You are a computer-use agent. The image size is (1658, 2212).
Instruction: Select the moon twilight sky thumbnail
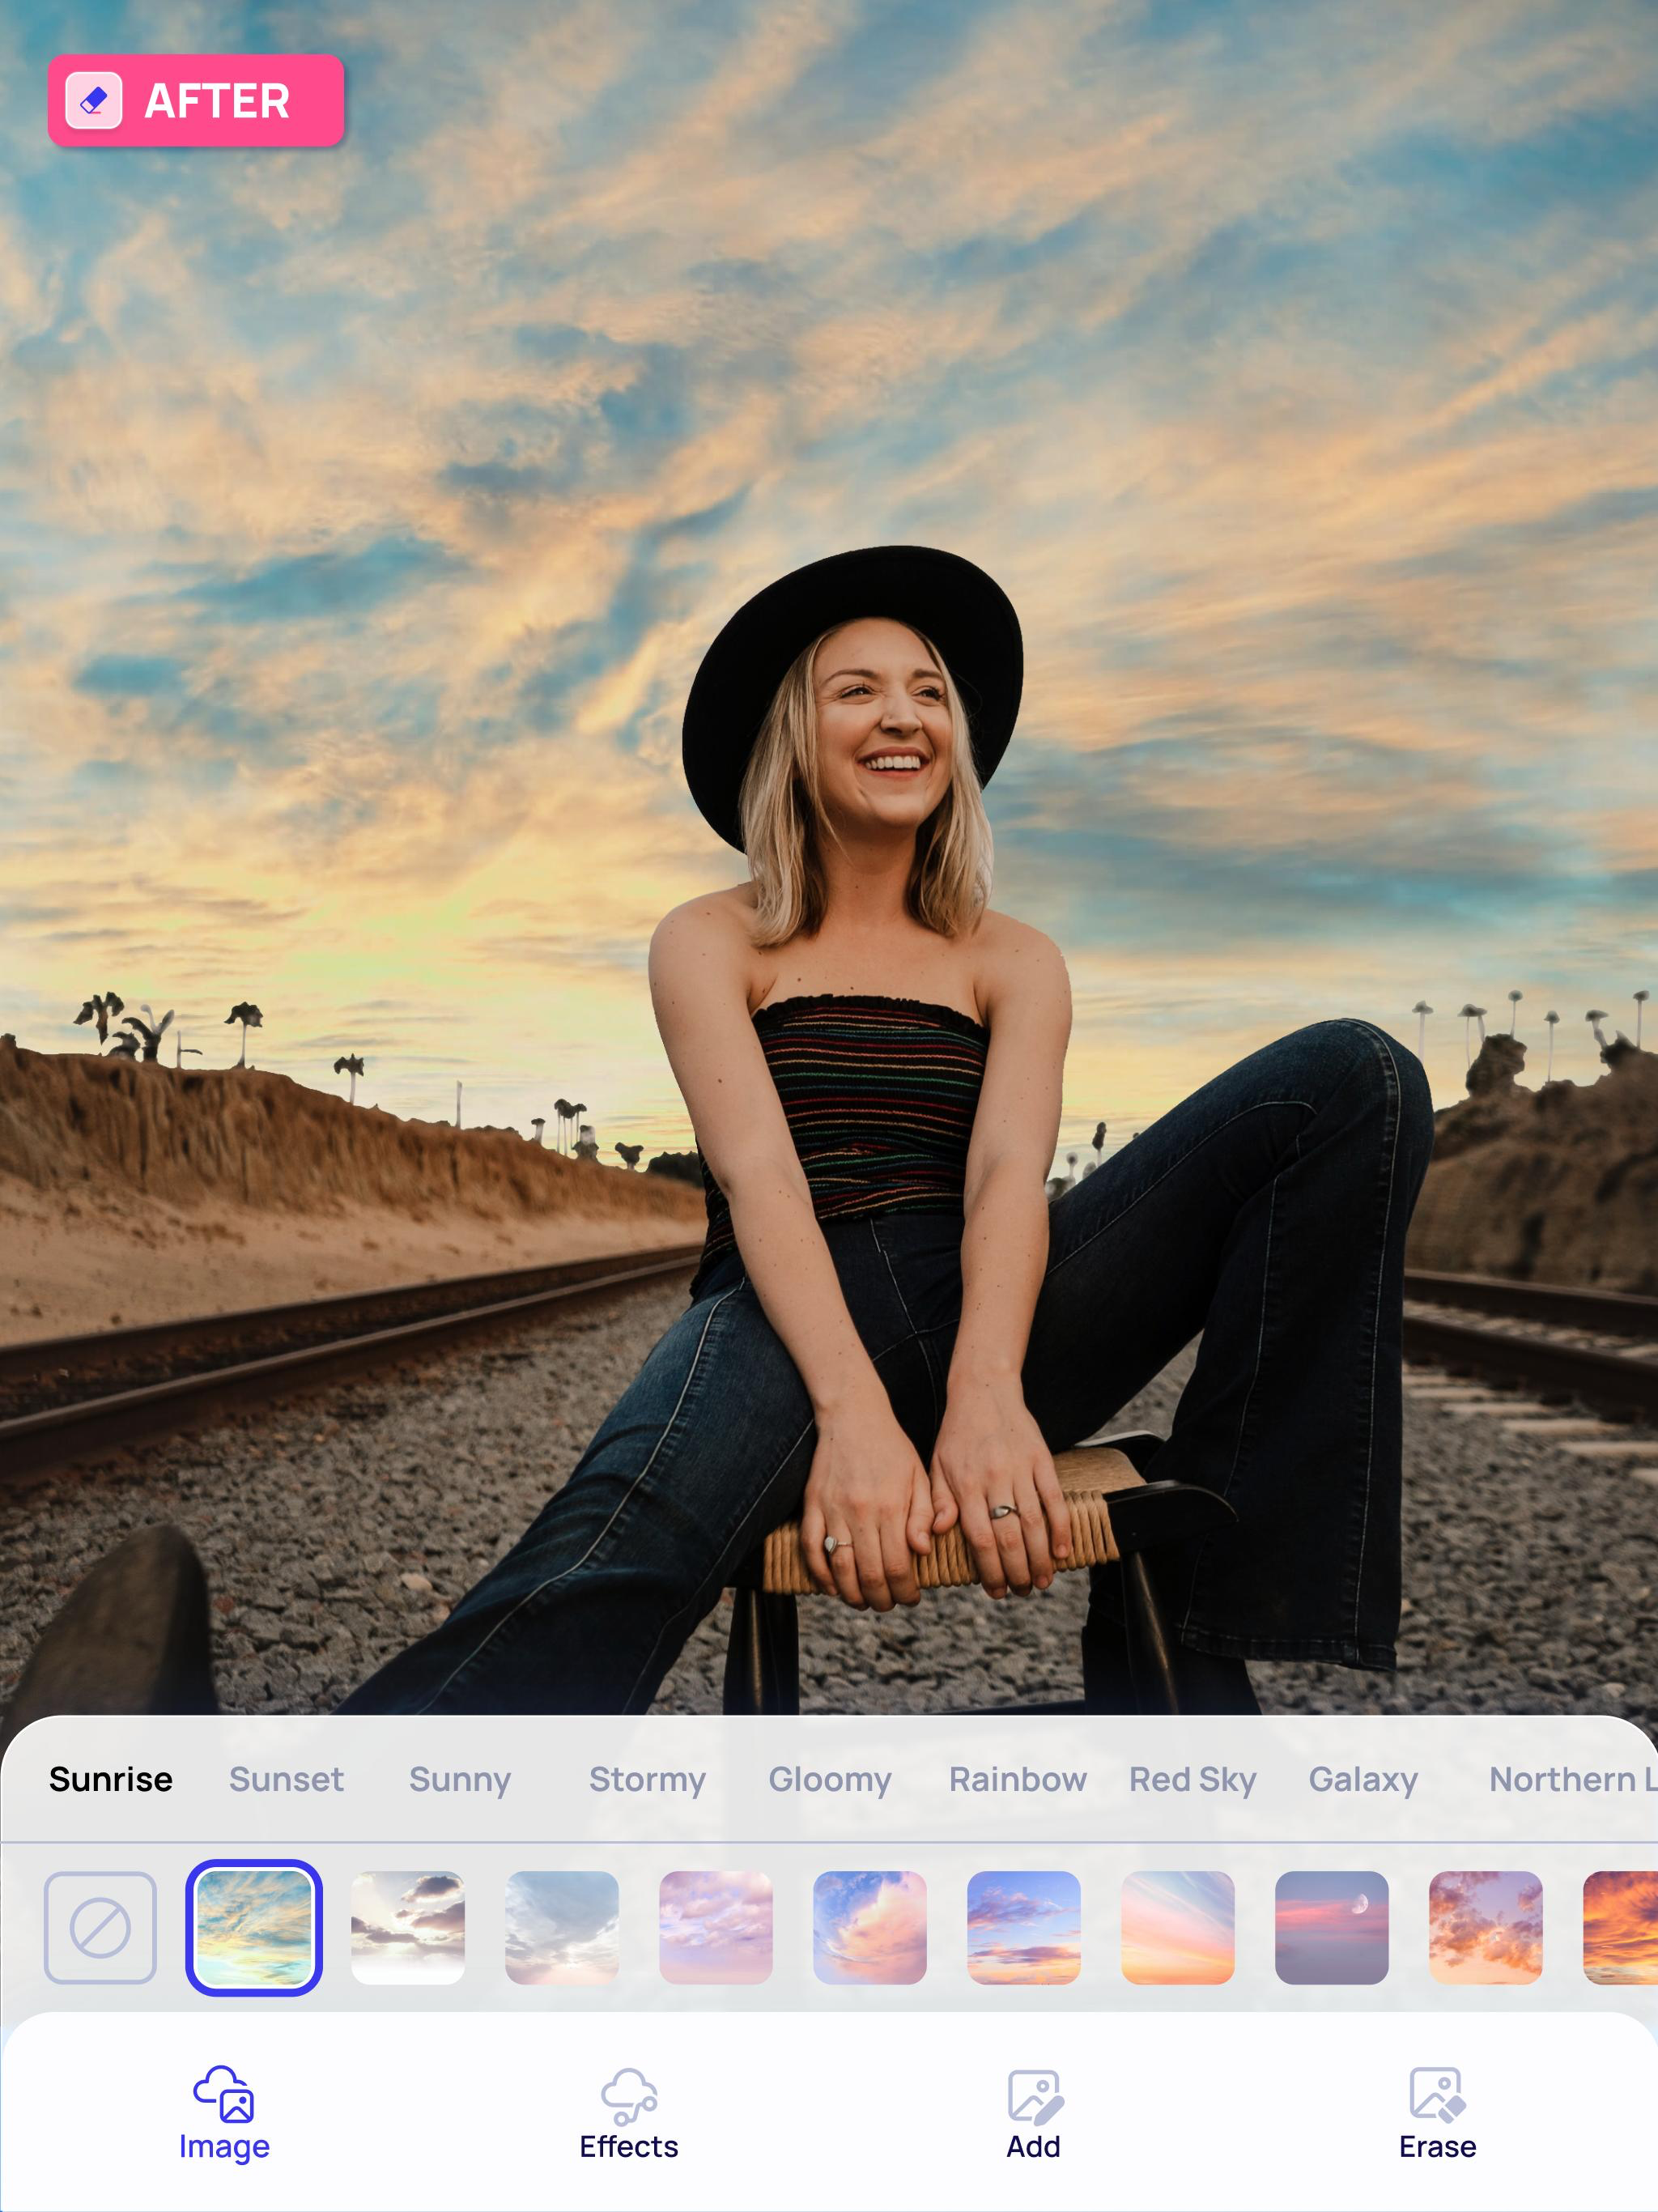[x=1331, y=1927]
